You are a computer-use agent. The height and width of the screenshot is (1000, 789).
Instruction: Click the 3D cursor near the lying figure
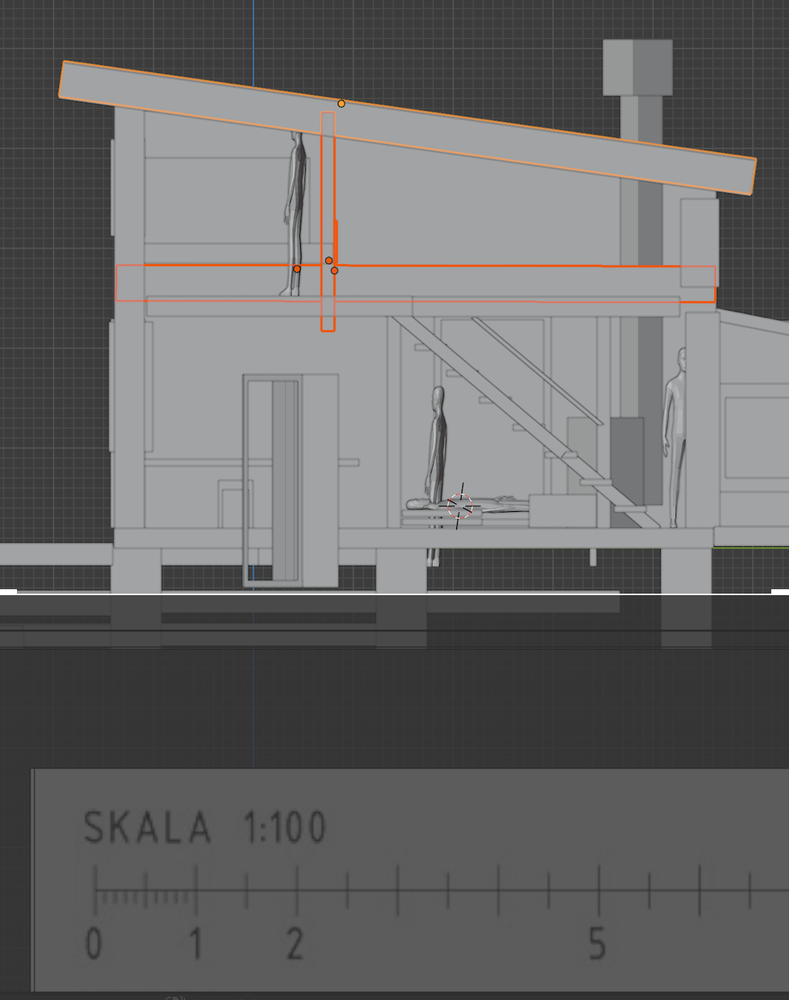461,506
